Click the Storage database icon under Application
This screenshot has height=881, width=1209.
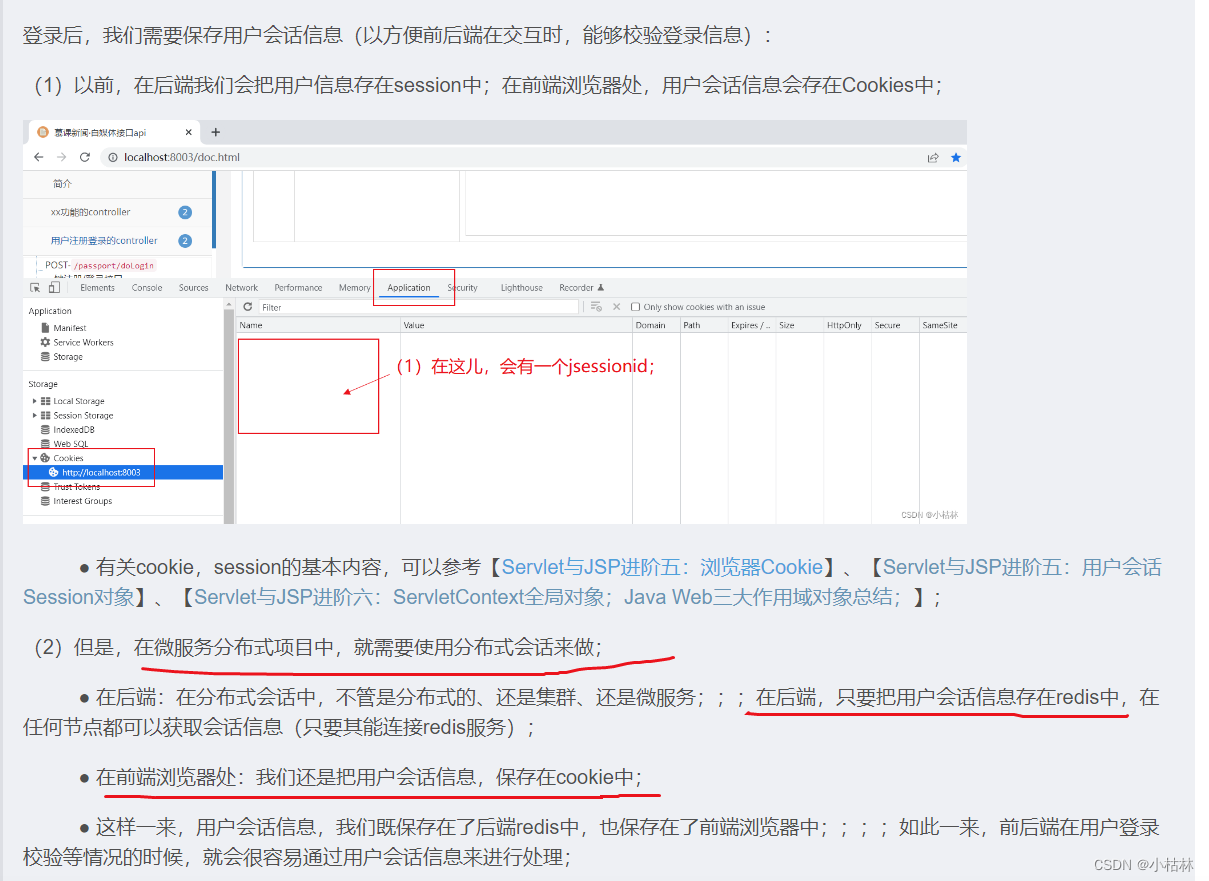tap(45, 357)
